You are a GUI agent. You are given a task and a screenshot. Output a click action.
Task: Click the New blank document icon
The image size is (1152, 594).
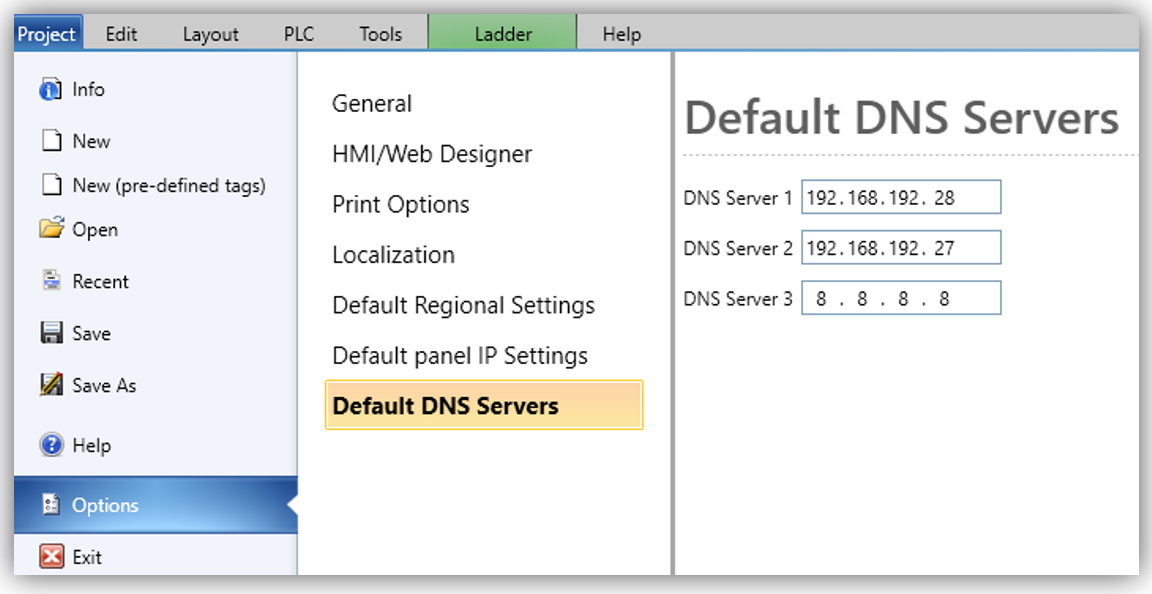click(51, 141)
